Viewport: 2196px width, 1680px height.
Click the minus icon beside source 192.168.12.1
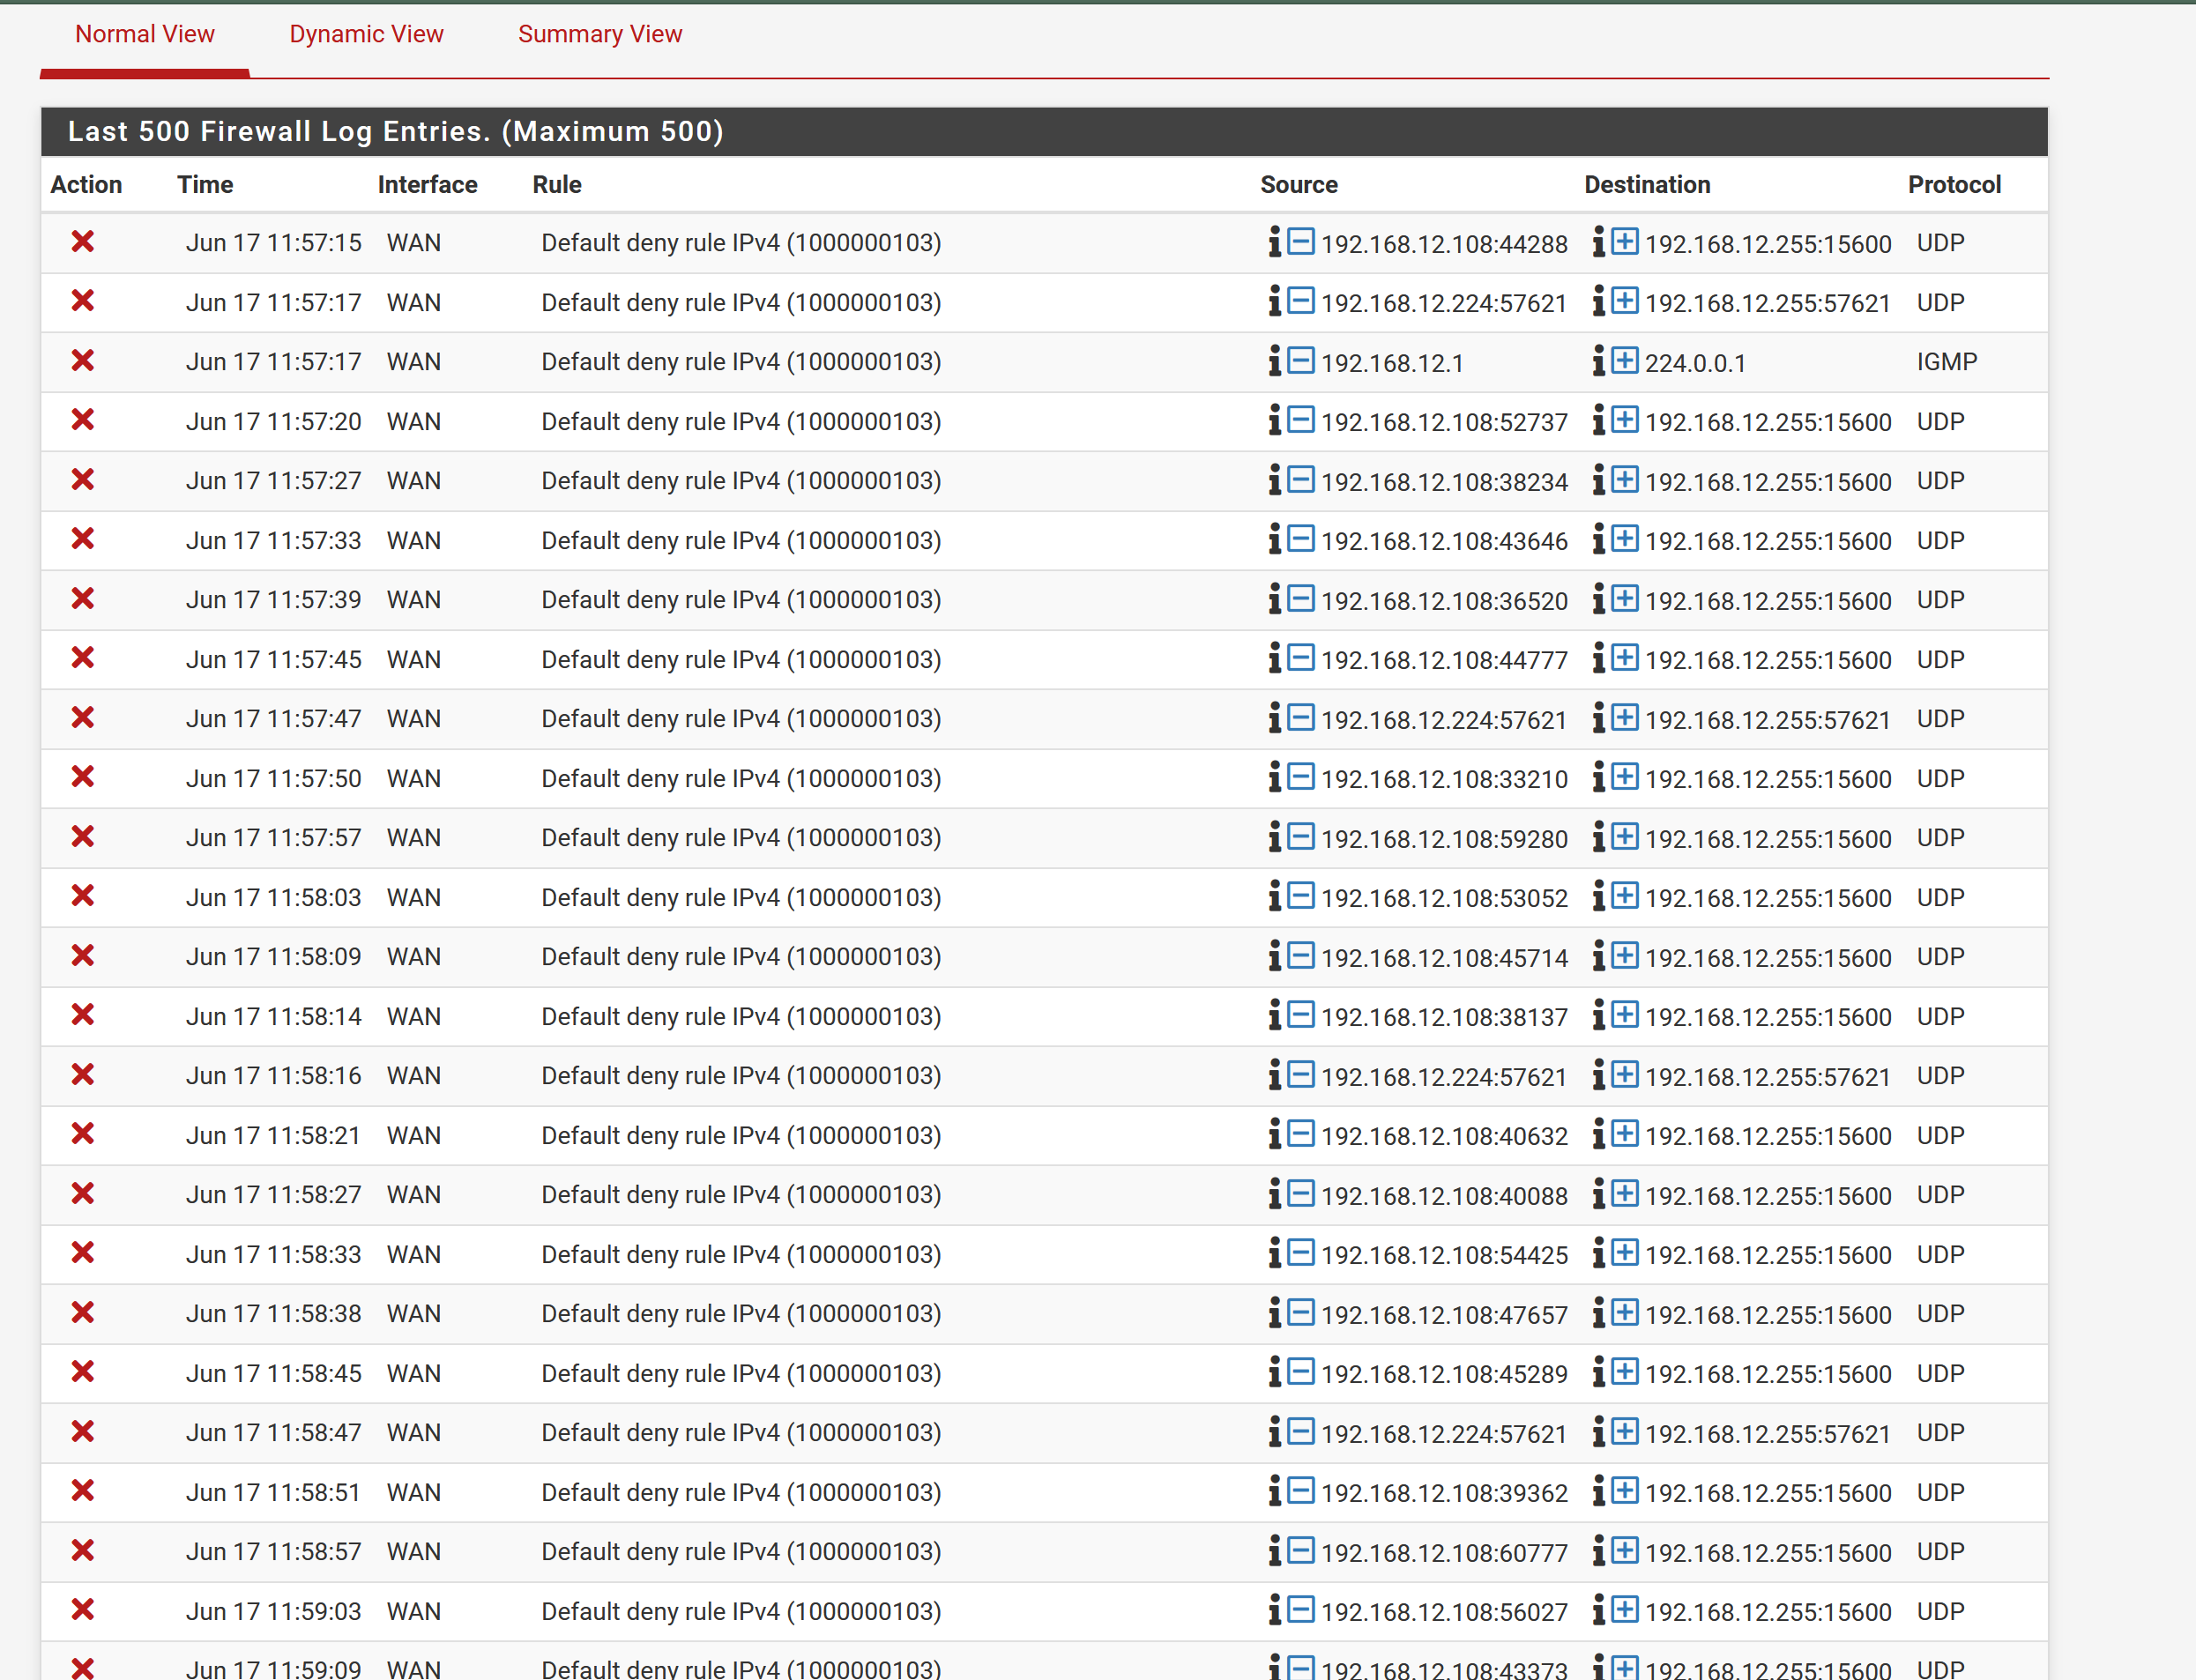(x=1300, y=360)
